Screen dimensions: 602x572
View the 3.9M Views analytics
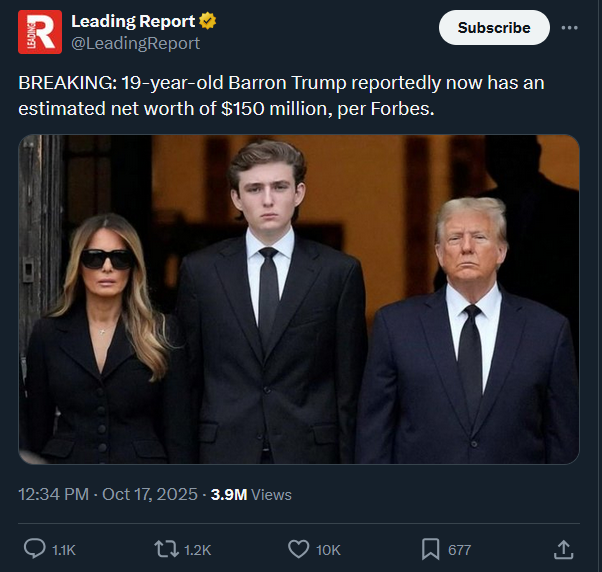tap(251, 494)
